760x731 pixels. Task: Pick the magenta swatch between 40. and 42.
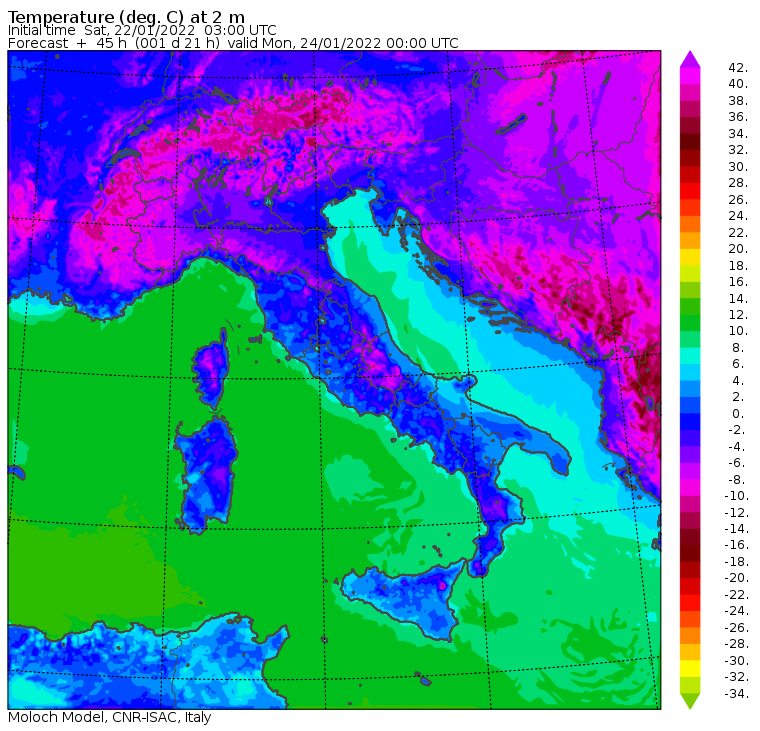pos(690,76)
